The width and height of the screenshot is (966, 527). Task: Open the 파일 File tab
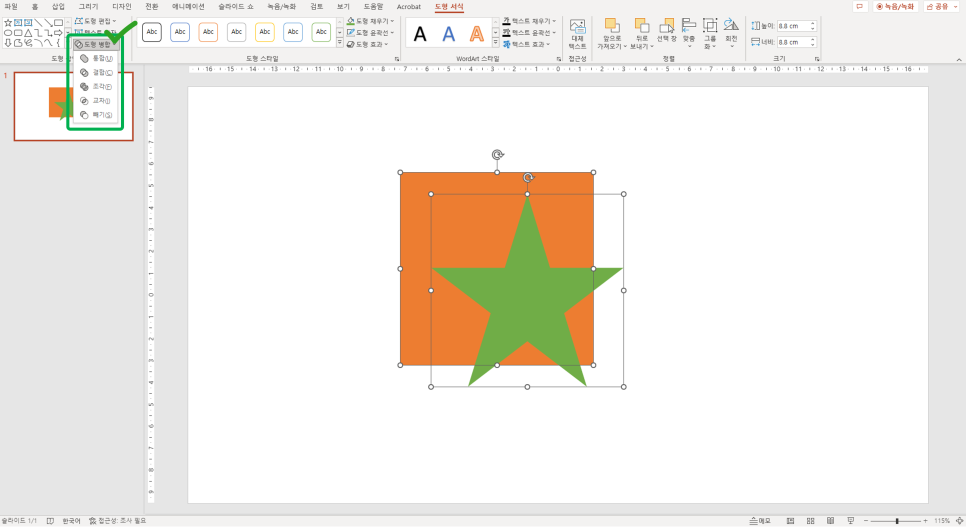10,7
